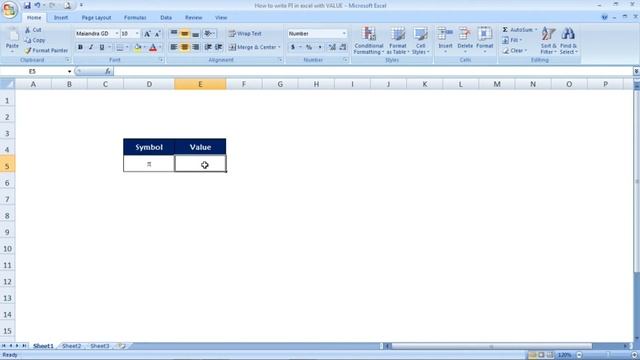This screenshot has width=640, height=360.
Task: Toggle underline formatting
Action: click(102, 47)
